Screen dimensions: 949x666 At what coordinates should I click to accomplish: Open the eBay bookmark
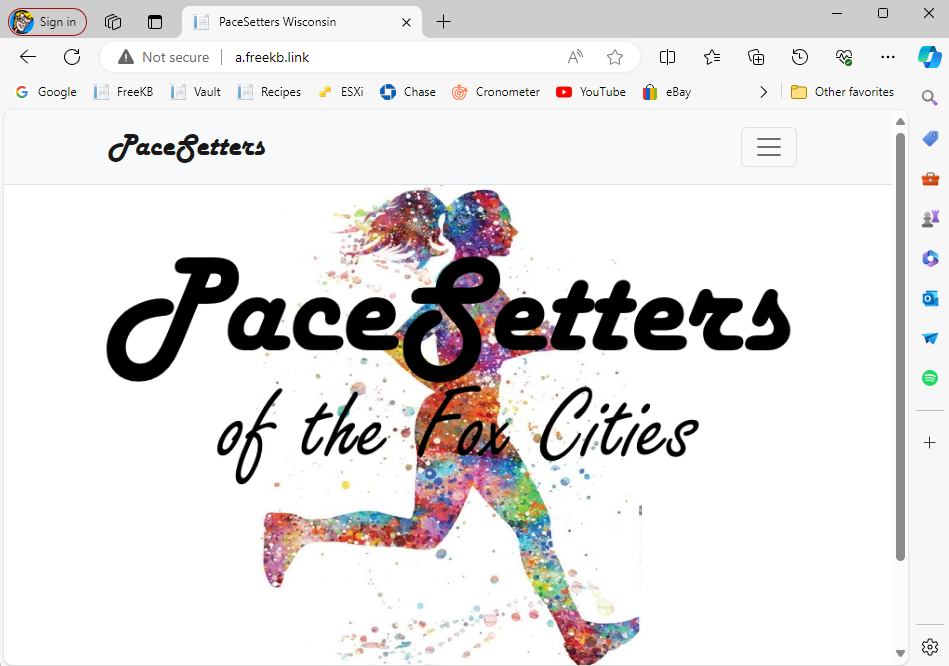[667, 92]
